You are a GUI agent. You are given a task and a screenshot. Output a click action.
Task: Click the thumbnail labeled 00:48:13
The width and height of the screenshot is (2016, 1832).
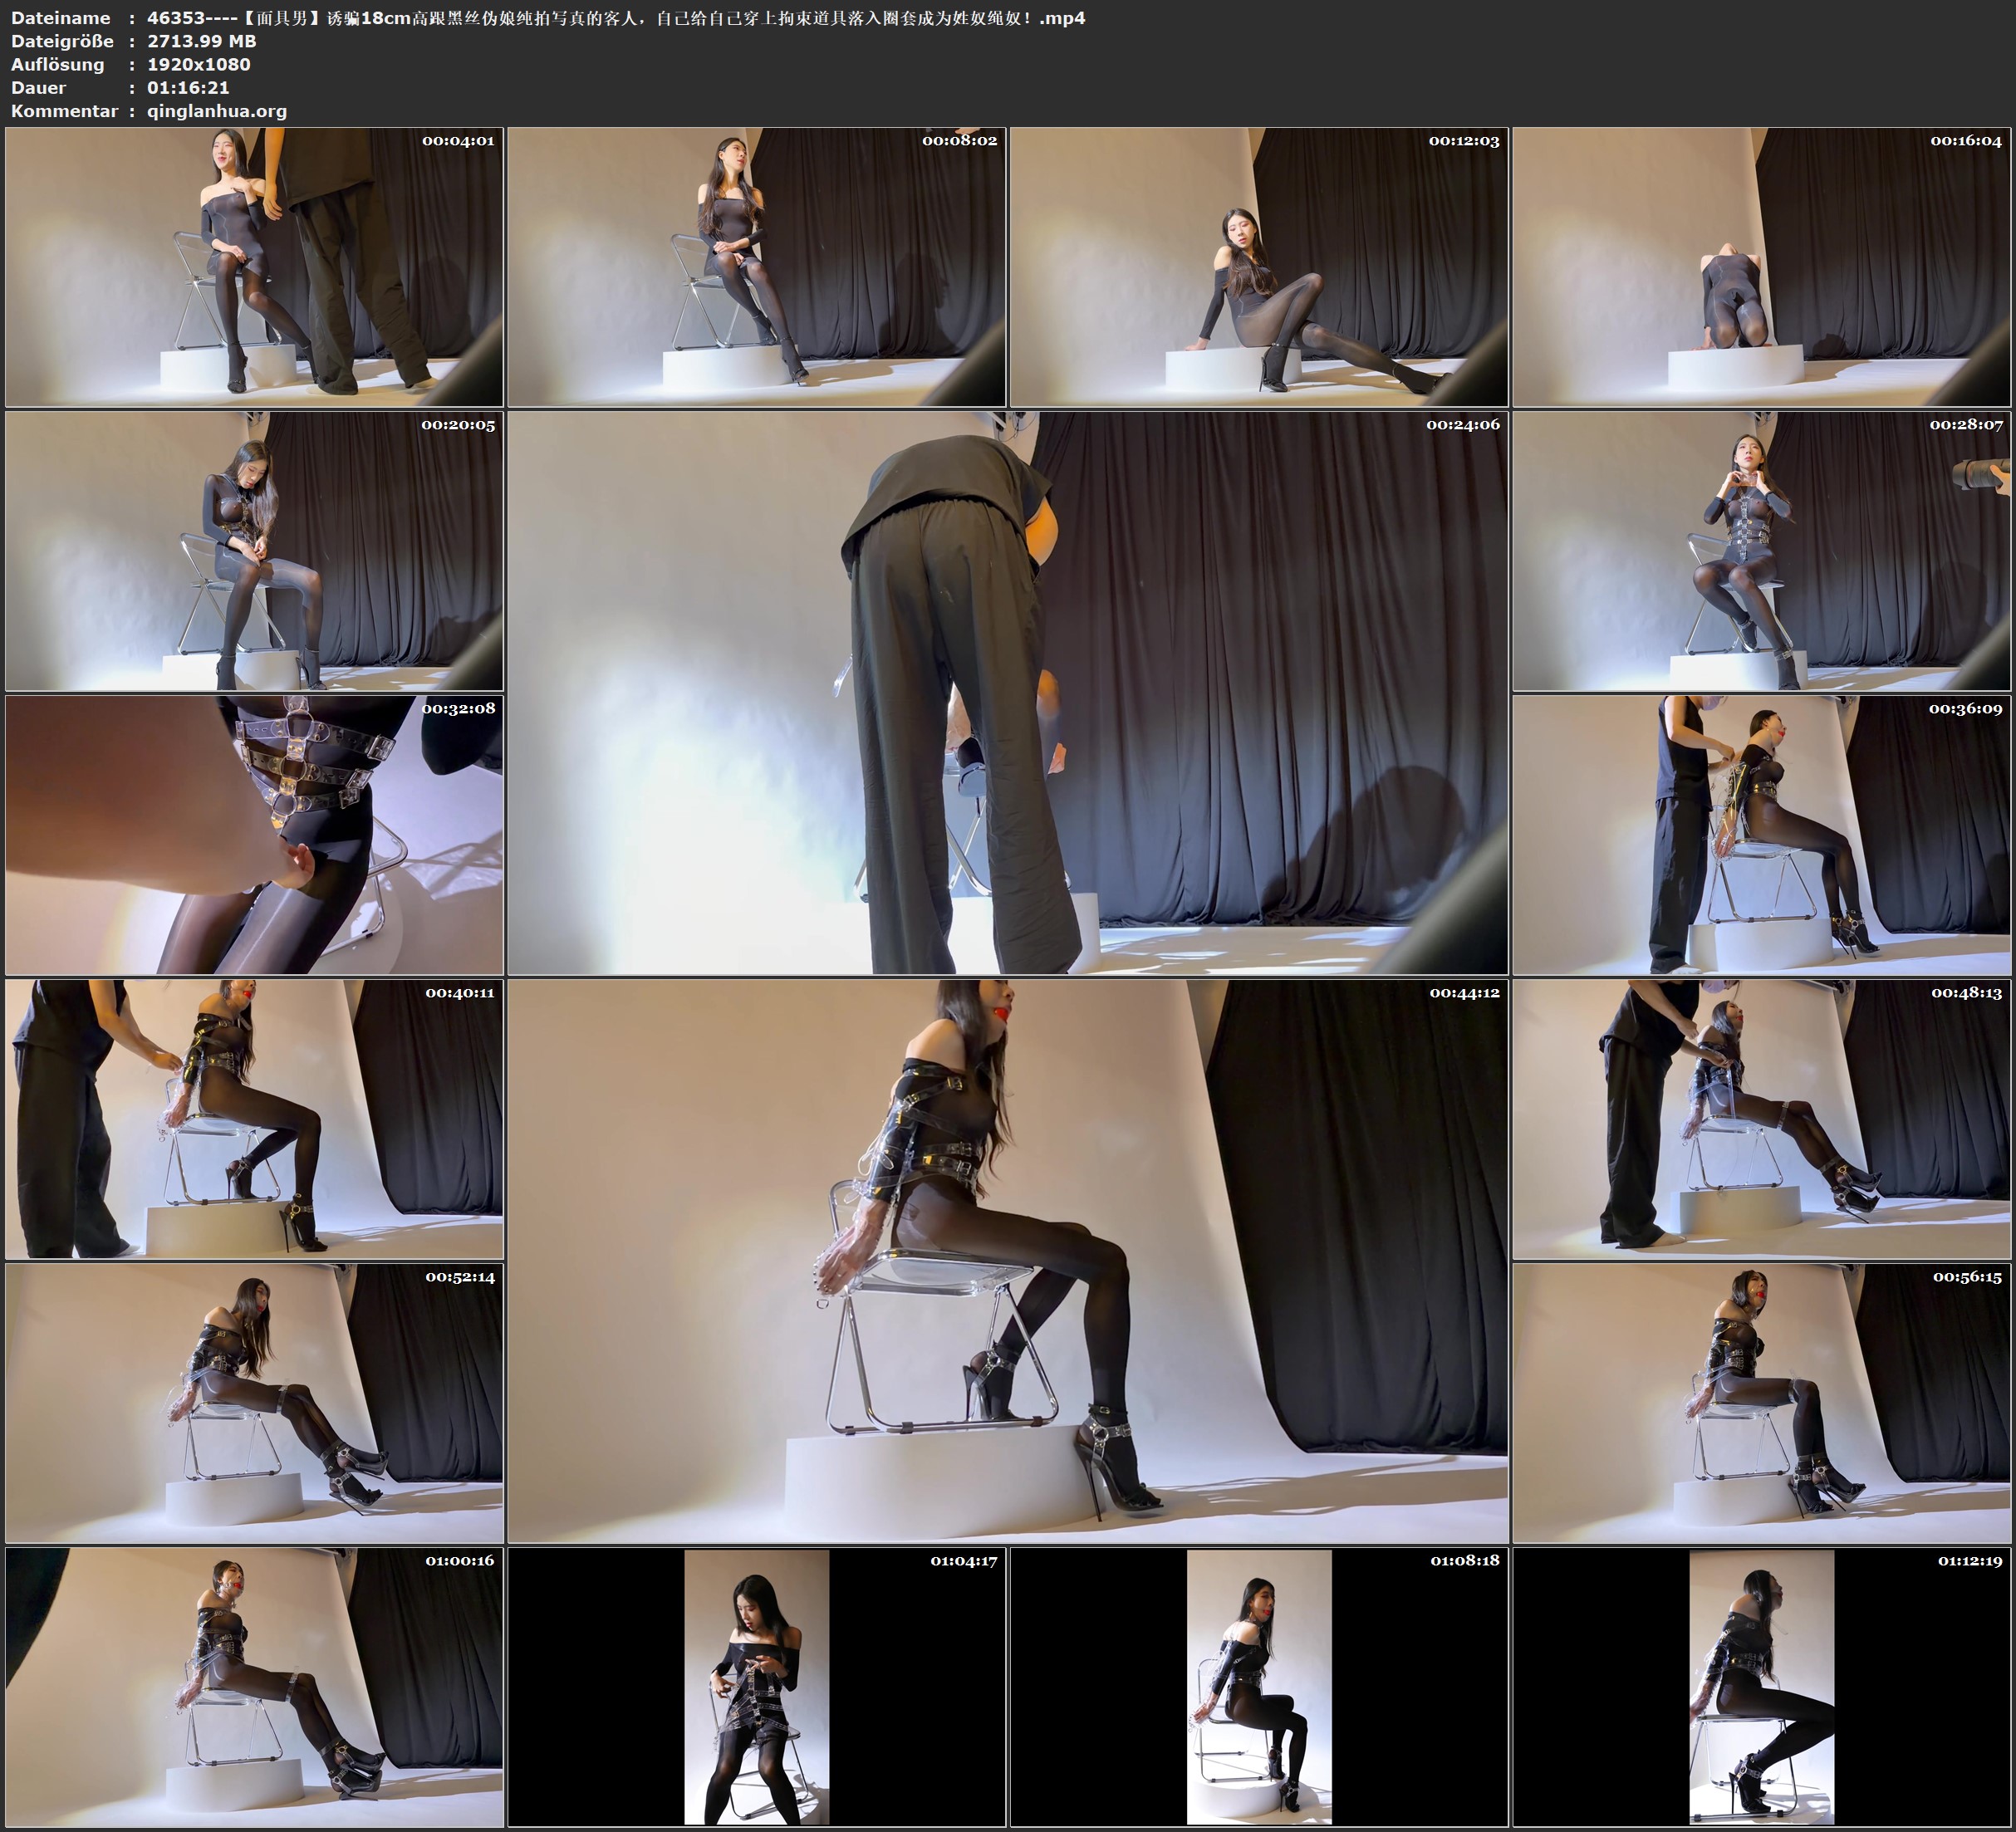coord(1761,1119)
